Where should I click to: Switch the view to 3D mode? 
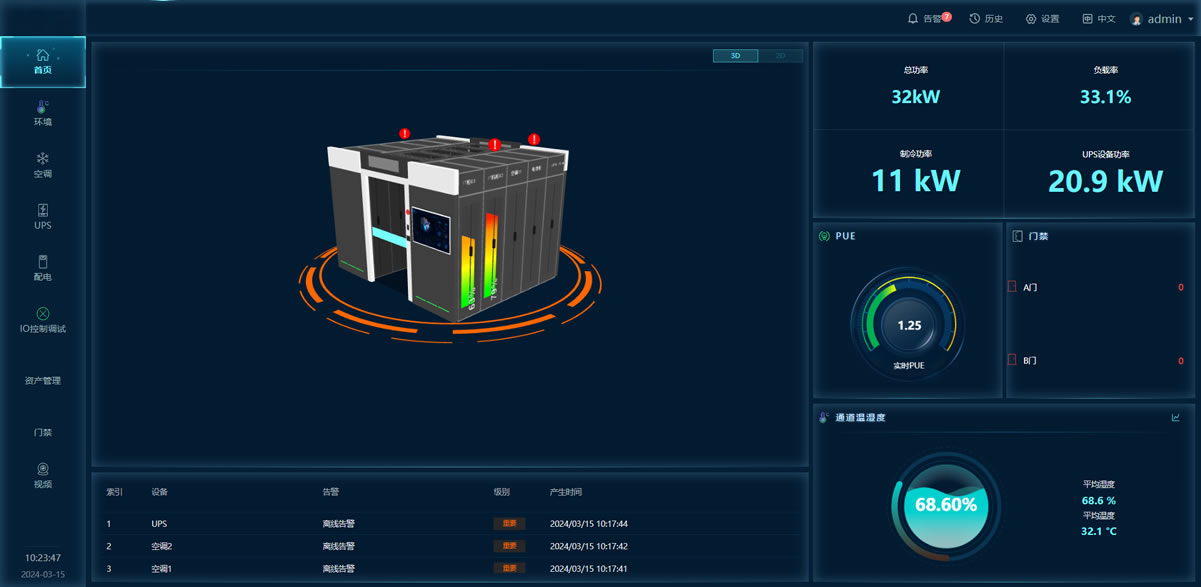[735, 56]
